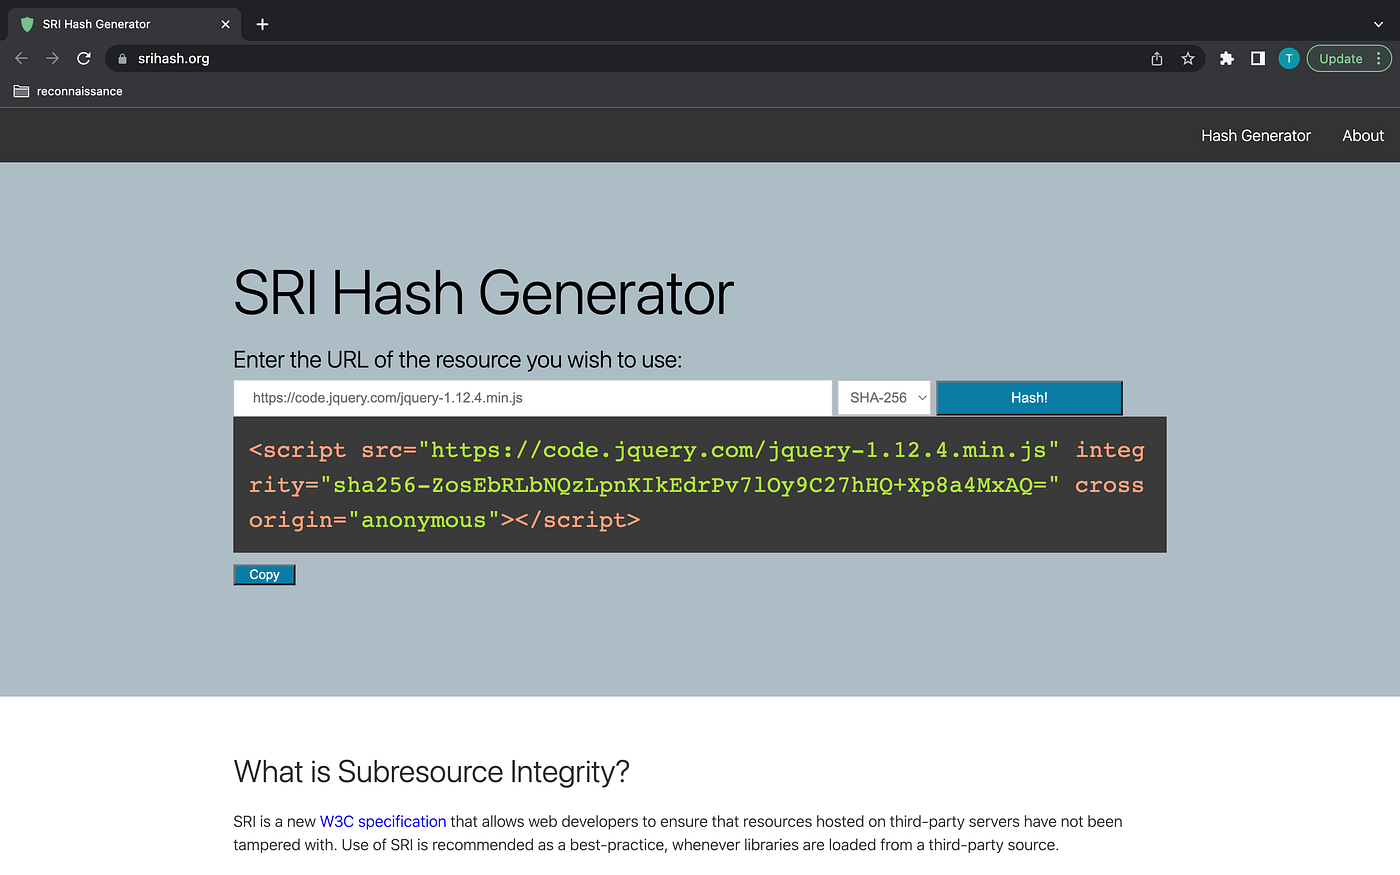Screen dimensions: 1400x875
Task: Open the Hash Generator nav item
Action: tap(1256, 136)
